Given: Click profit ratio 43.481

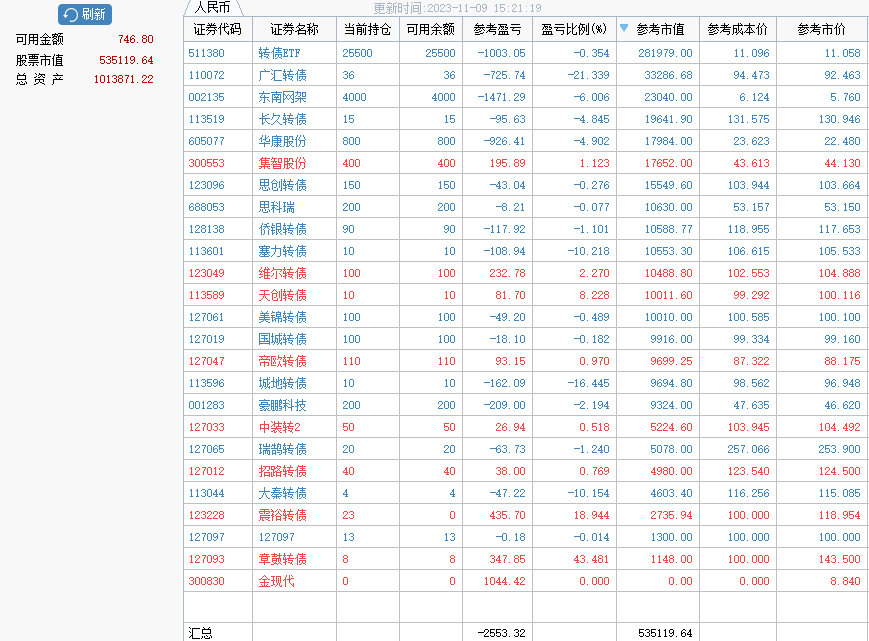Looking at the screenshot, I should (x=591, y=559).
